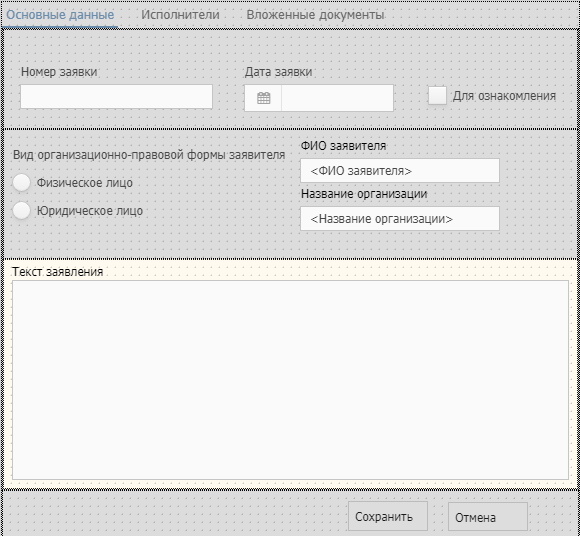Focus the ФИО заявителя placeholder field

click(x=400, y=171)
